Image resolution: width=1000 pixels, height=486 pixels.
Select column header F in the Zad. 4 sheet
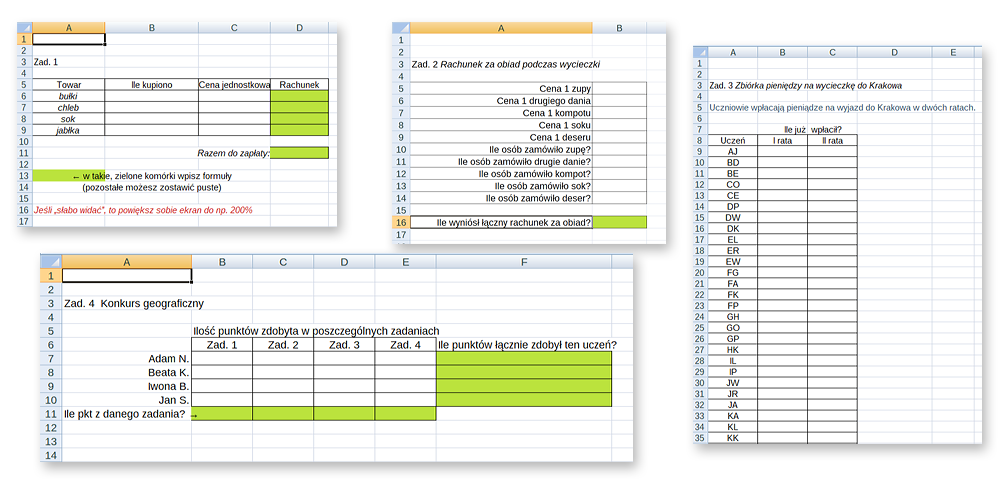pos(523,261)
